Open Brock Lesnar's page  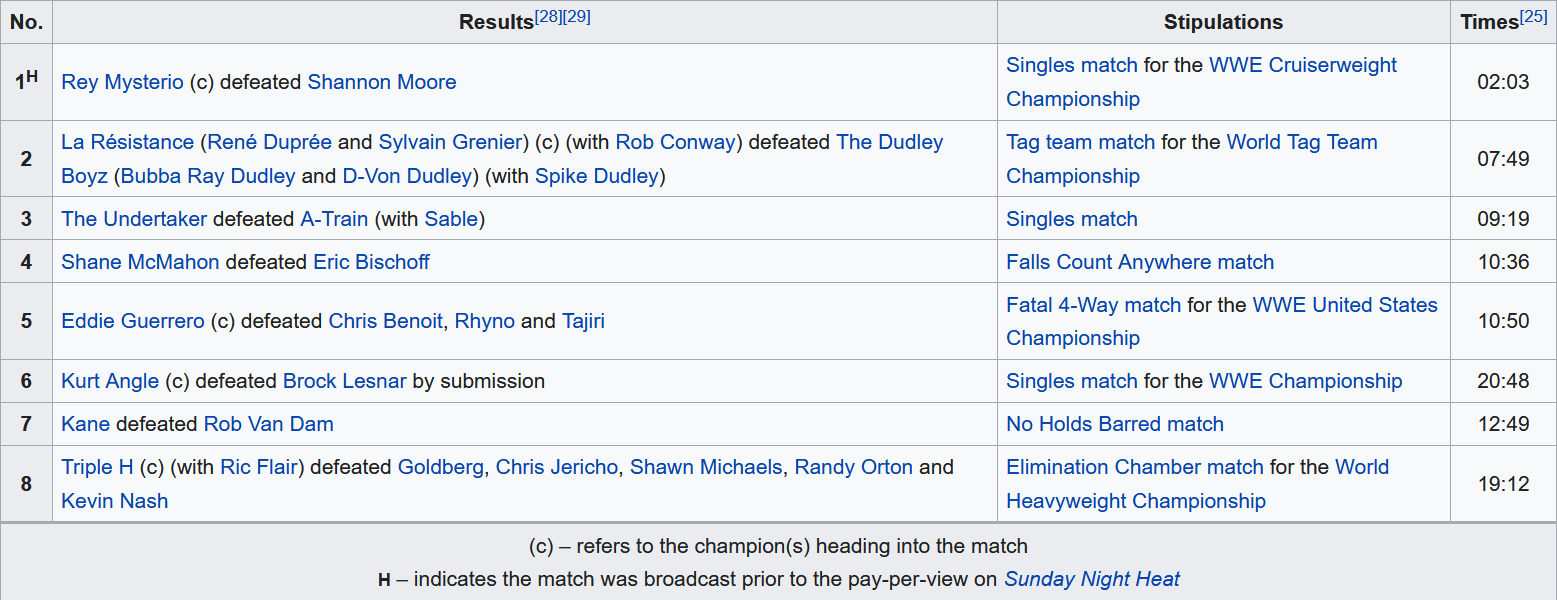point(345,381)
